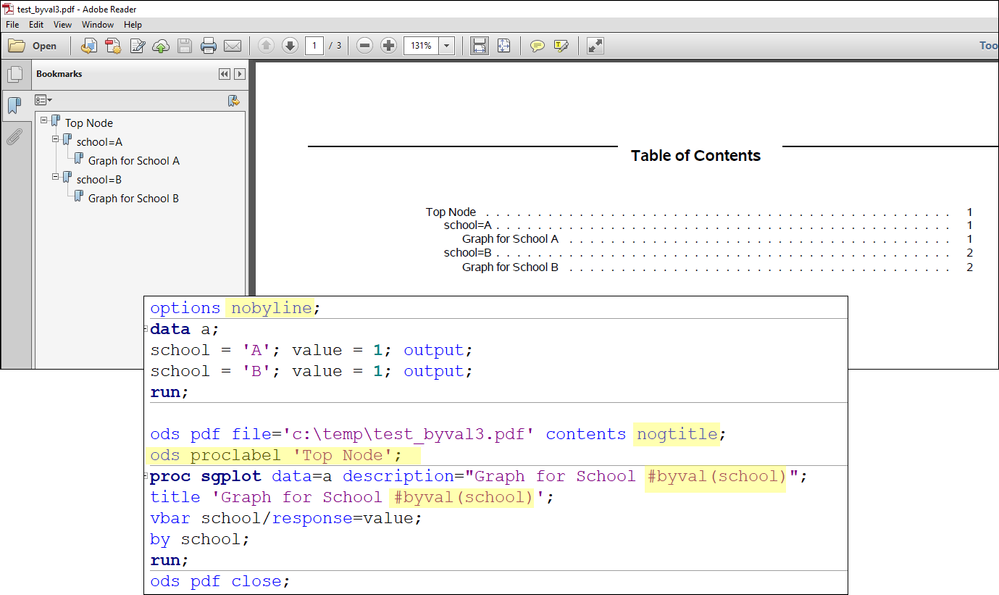
Task: Print the document using printer icon
Action: coord(208,46)
